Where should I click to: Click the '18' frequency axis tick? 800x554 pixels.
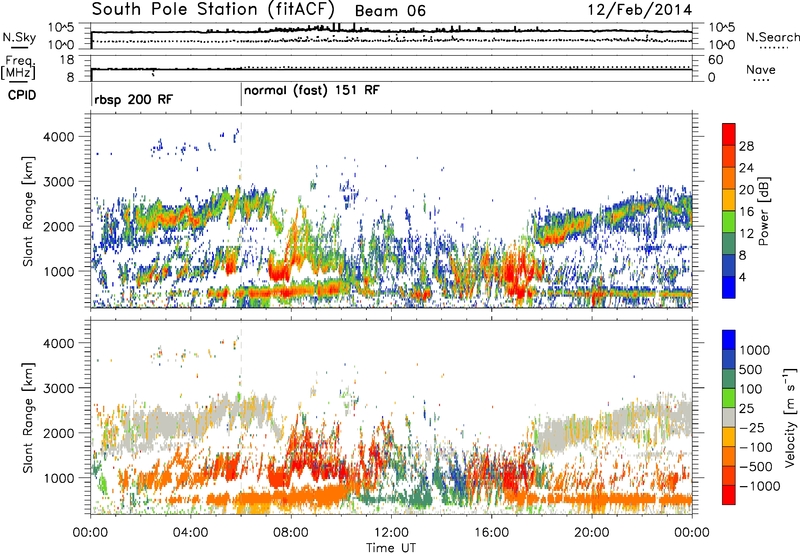click(67, 60)
